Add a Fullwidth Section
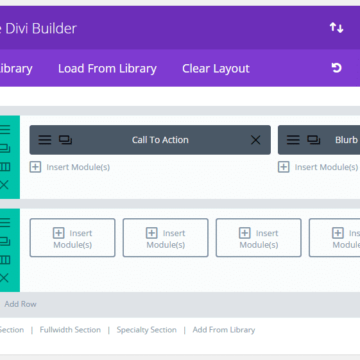The image size is (360, 360). [x=70, y=330]
